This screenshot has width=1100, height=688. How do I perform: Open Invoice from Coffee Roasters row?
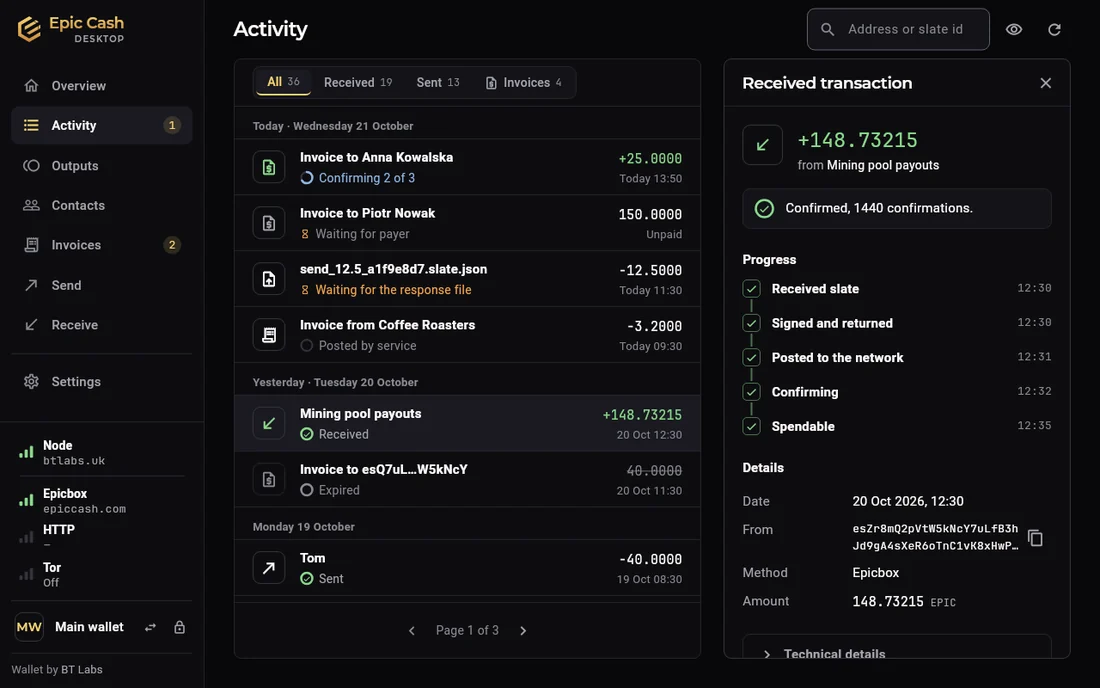[x=467, y=335]
